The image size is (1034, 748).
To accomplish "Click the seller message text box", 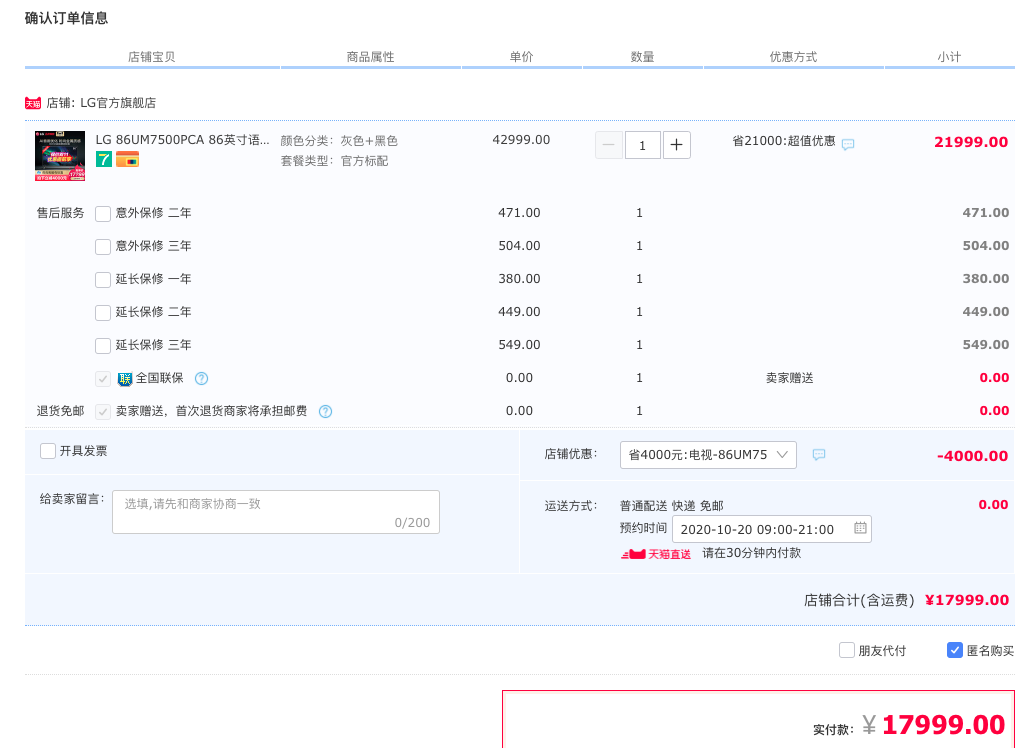I will pos(276,512).
